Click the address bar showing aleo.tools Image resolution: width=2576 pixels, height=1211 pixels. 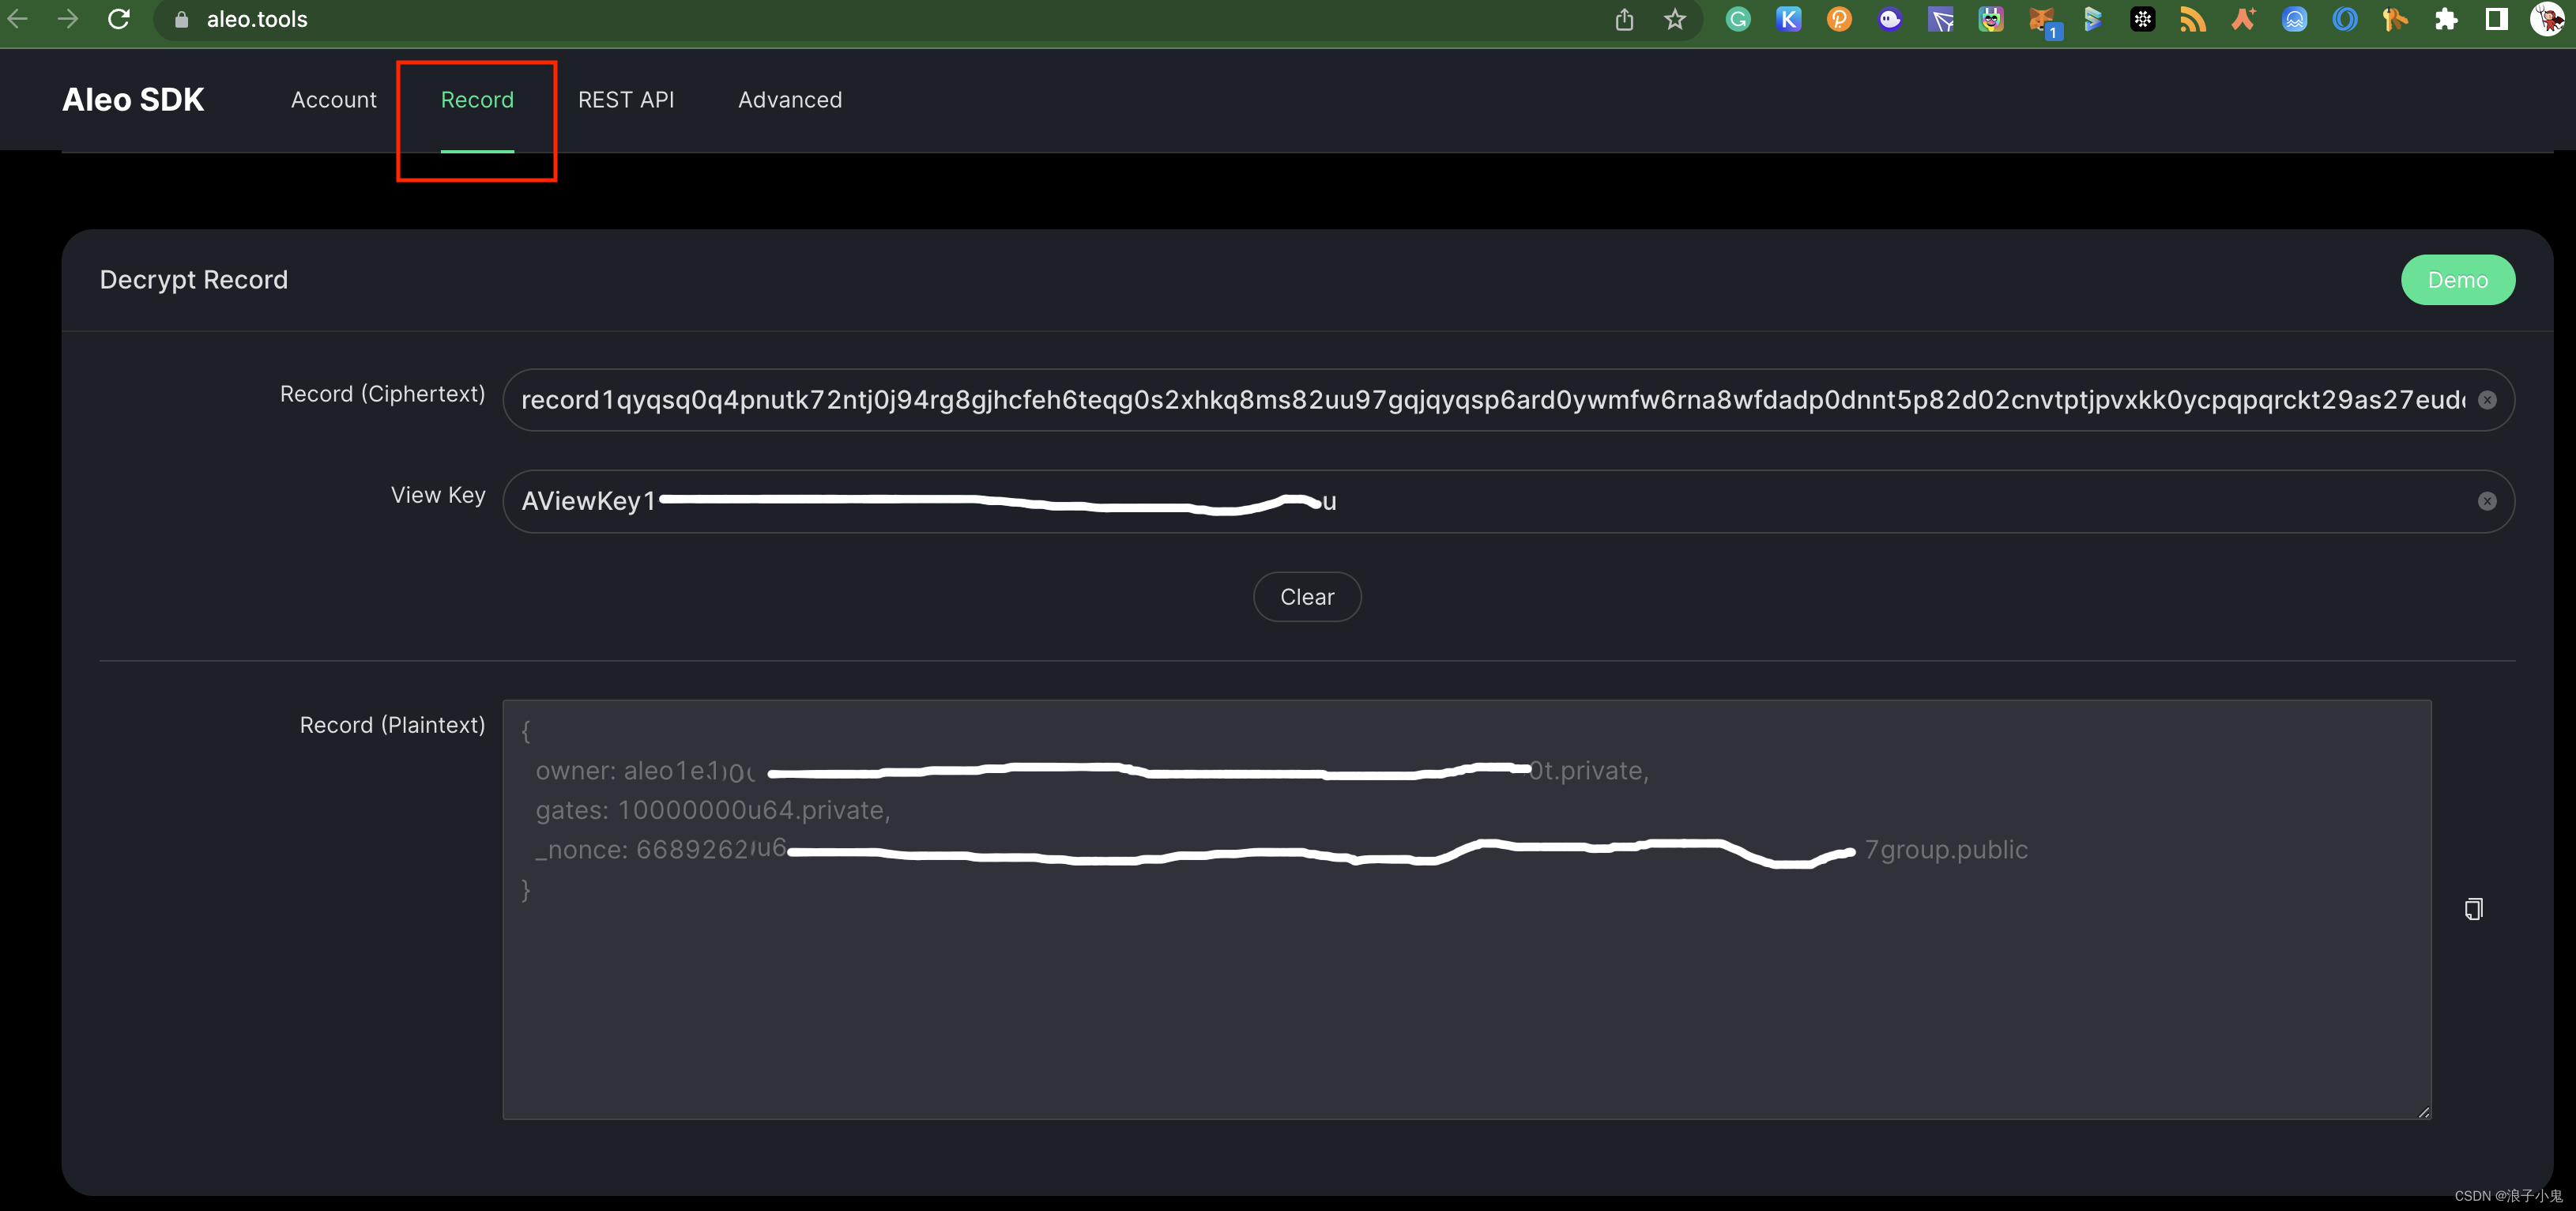pyautogui.click(x=254, y=18)
